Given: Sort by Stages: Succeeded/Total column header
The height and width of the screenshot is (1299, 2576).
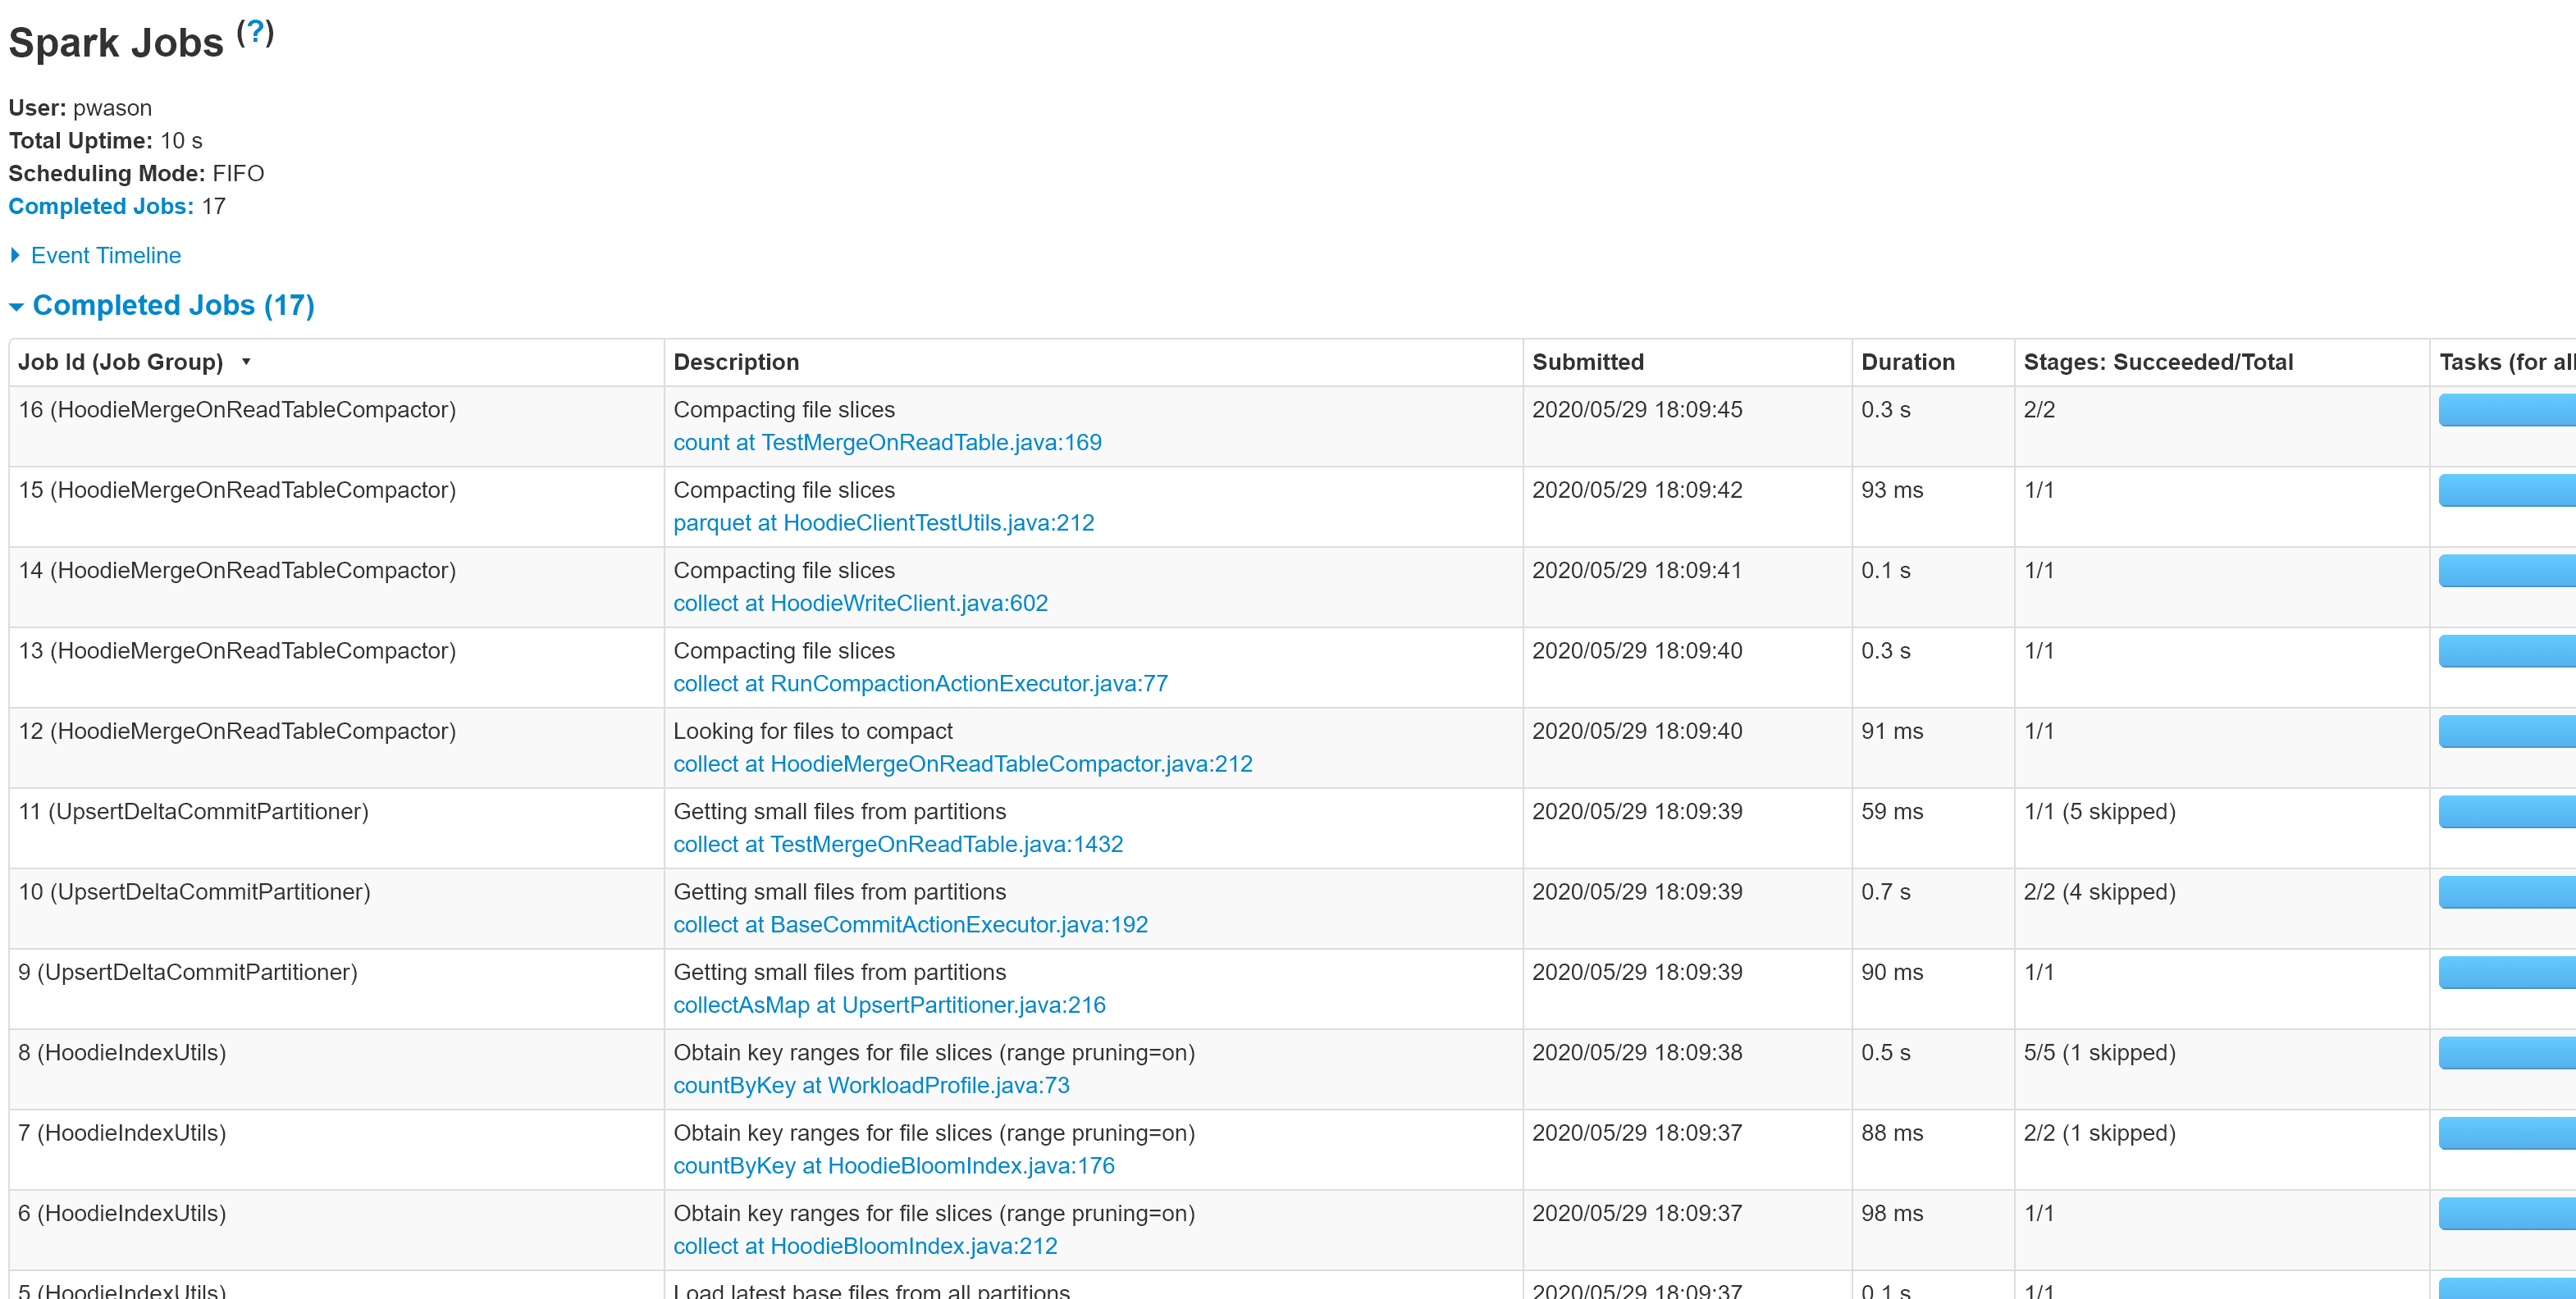Looking at the screenshot, I should pyautogui.click(x=2158, y=362).
